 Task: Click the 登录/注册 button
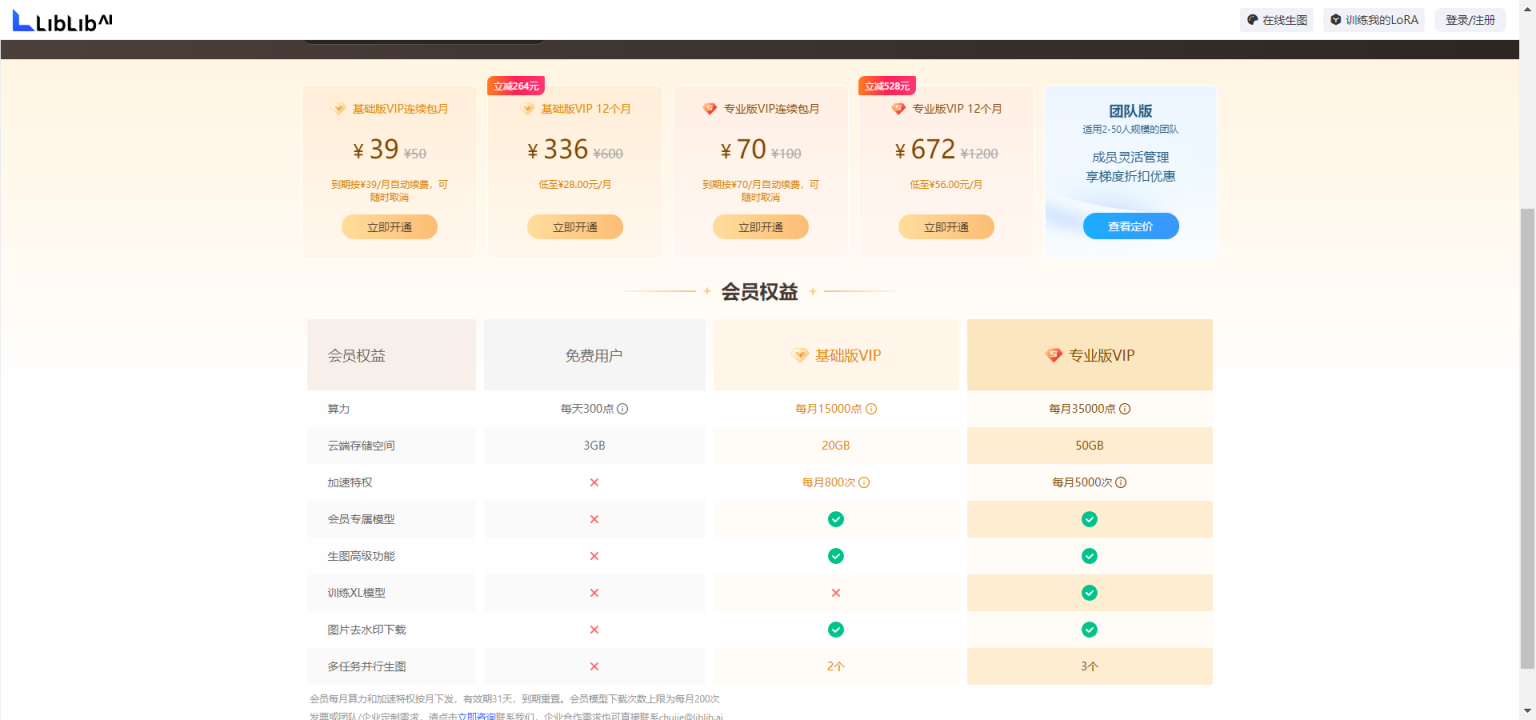[1469, 20]
